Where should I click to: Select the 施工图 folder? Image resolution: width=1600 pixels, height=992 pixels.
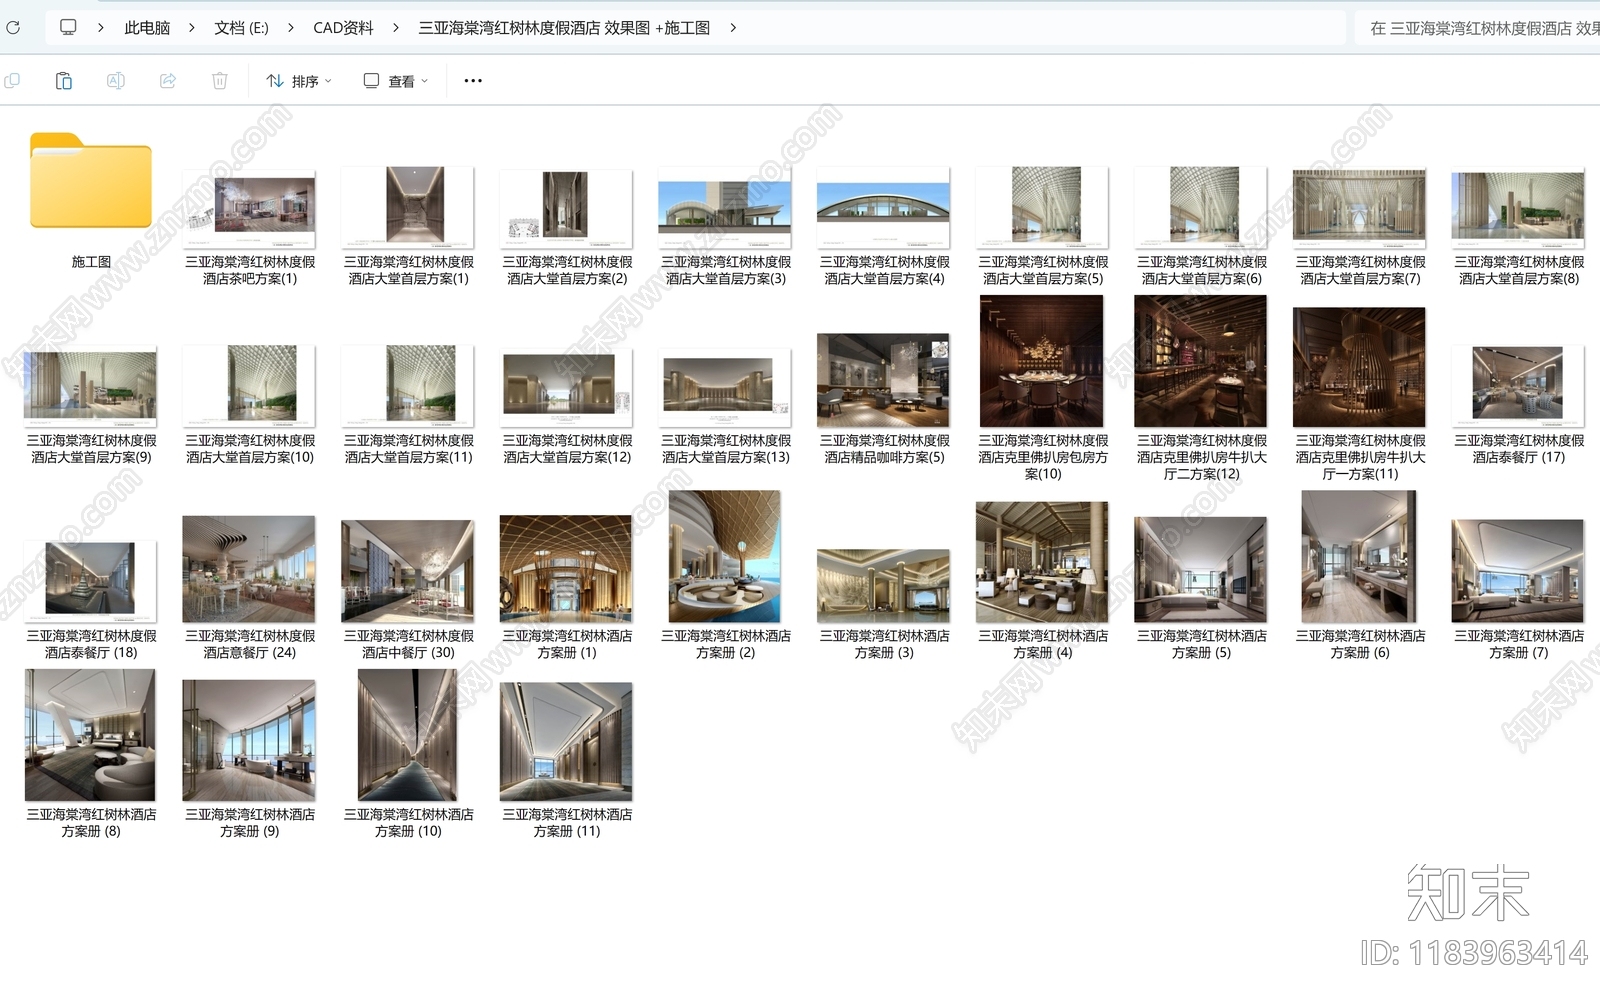tap(91, 180)
